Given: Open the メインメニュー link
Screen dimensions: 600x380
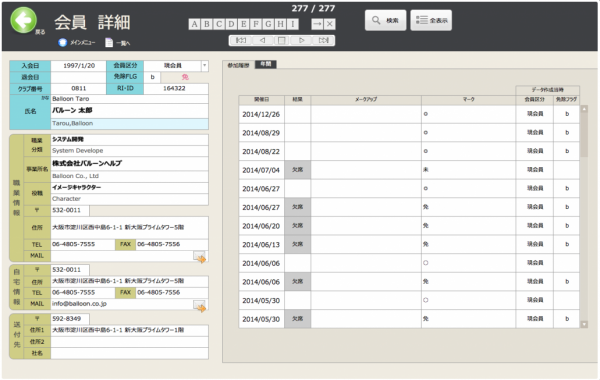Looking at the screenshot, I should [77, 42].
